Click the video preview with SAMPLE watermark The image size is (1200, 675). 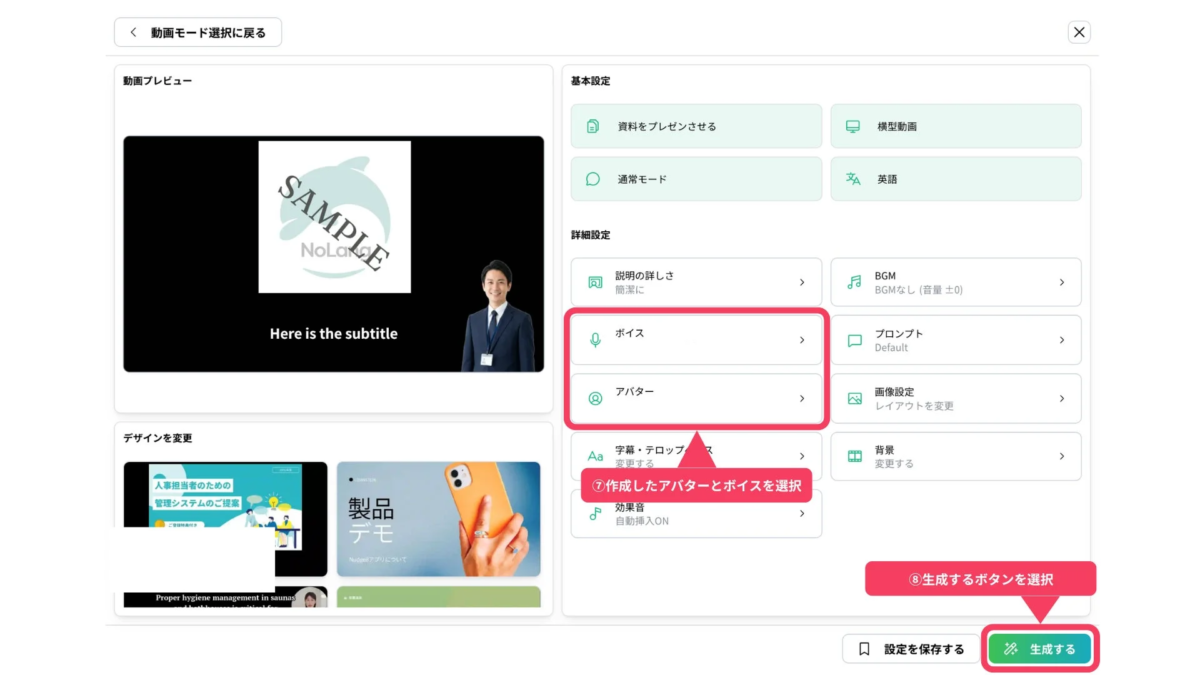click(x=333, y=254)
